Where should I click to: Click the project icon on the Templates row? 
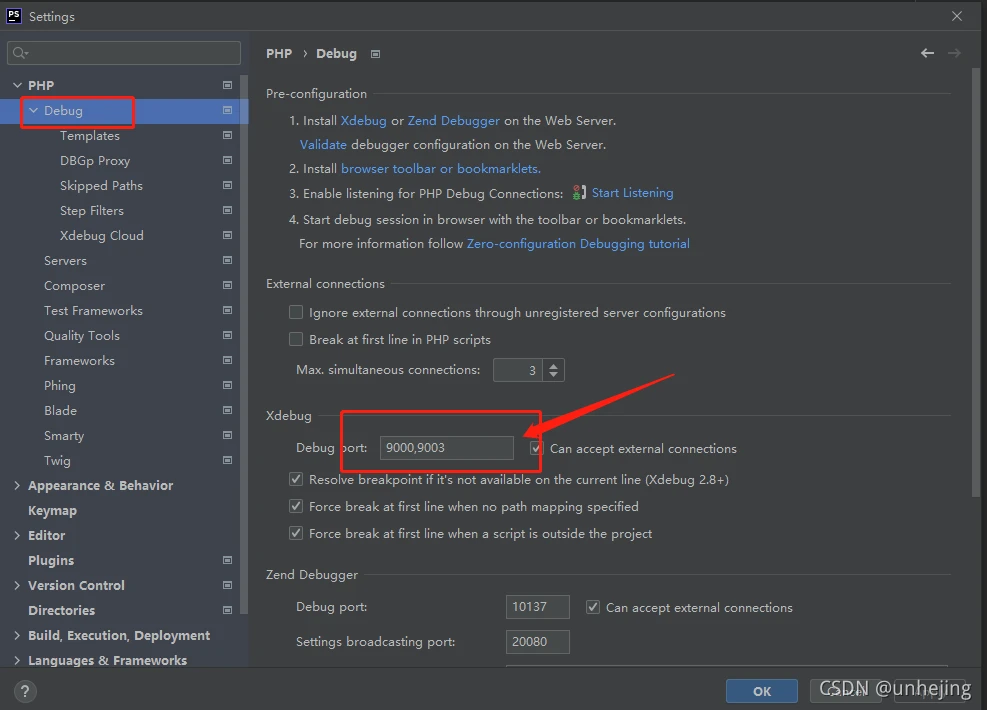pos(227,135)
